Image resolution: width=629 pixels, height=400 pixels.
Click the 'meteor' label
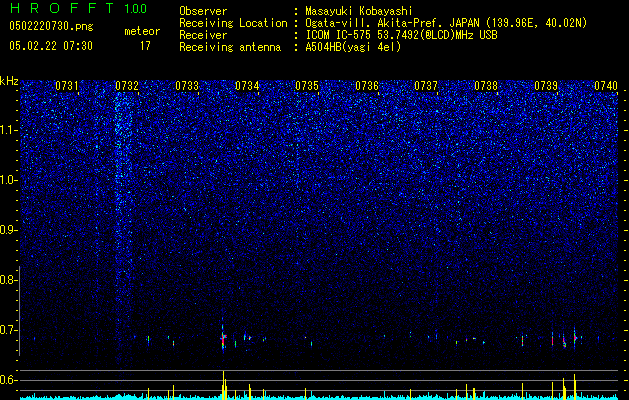click(x=142, y=31)
